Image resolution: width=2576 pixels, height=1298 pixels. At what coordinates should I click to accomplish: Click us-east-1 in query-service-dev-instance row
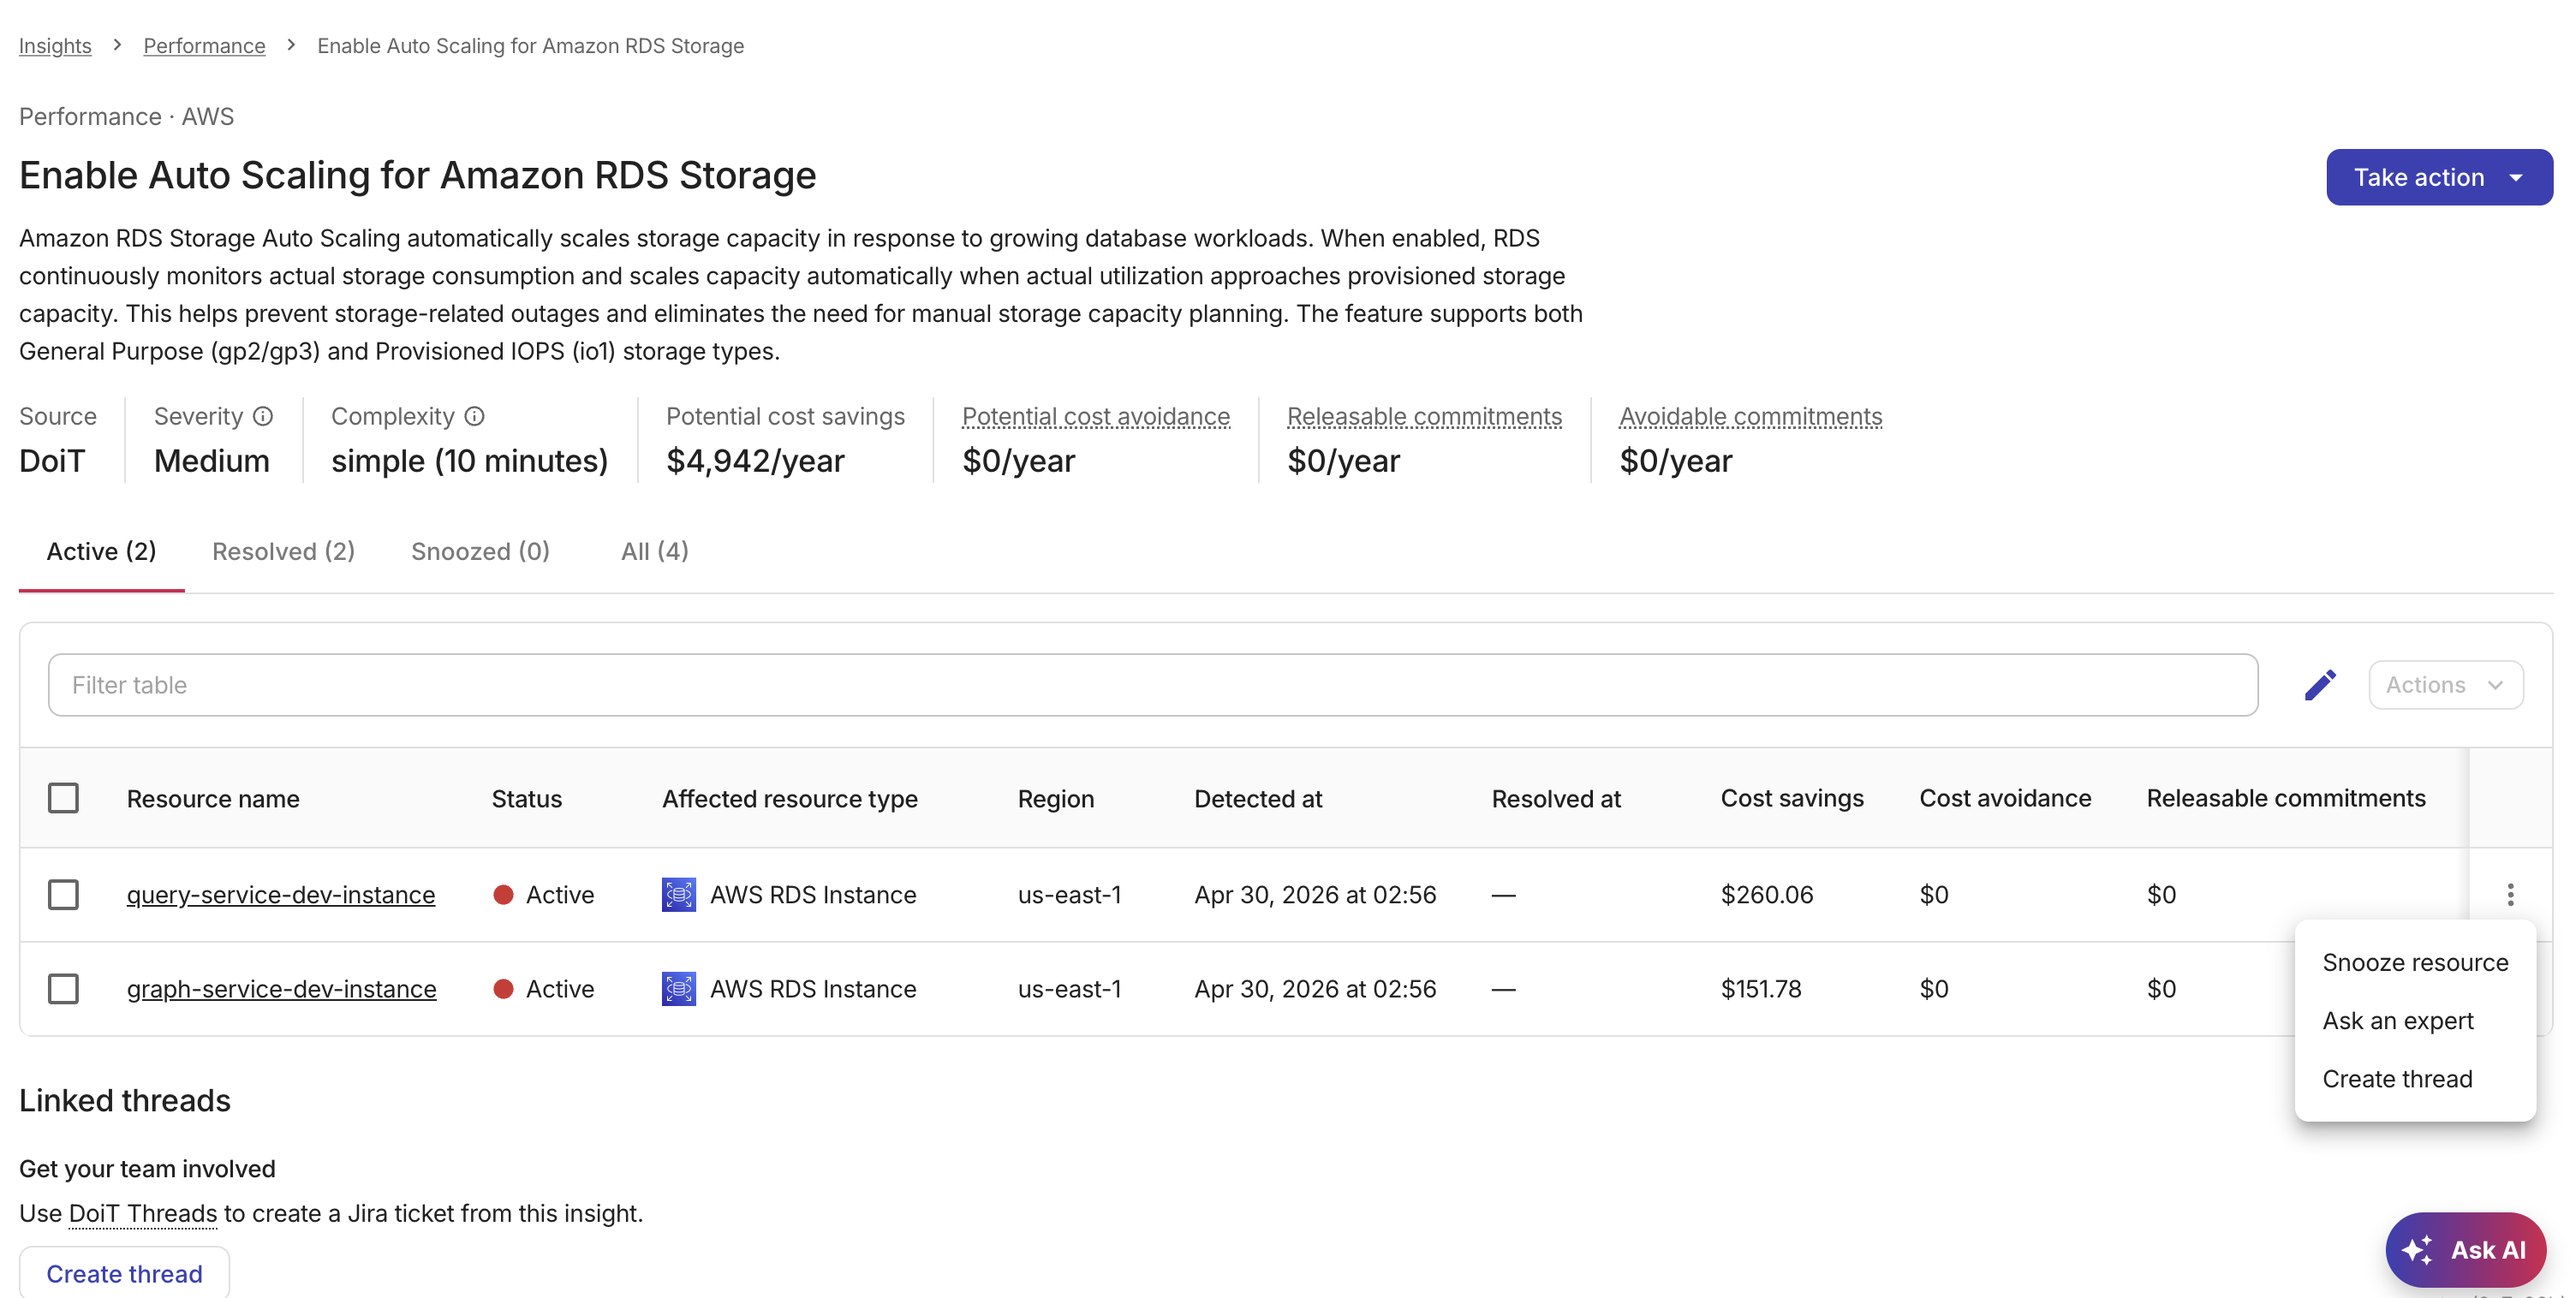1069,894
